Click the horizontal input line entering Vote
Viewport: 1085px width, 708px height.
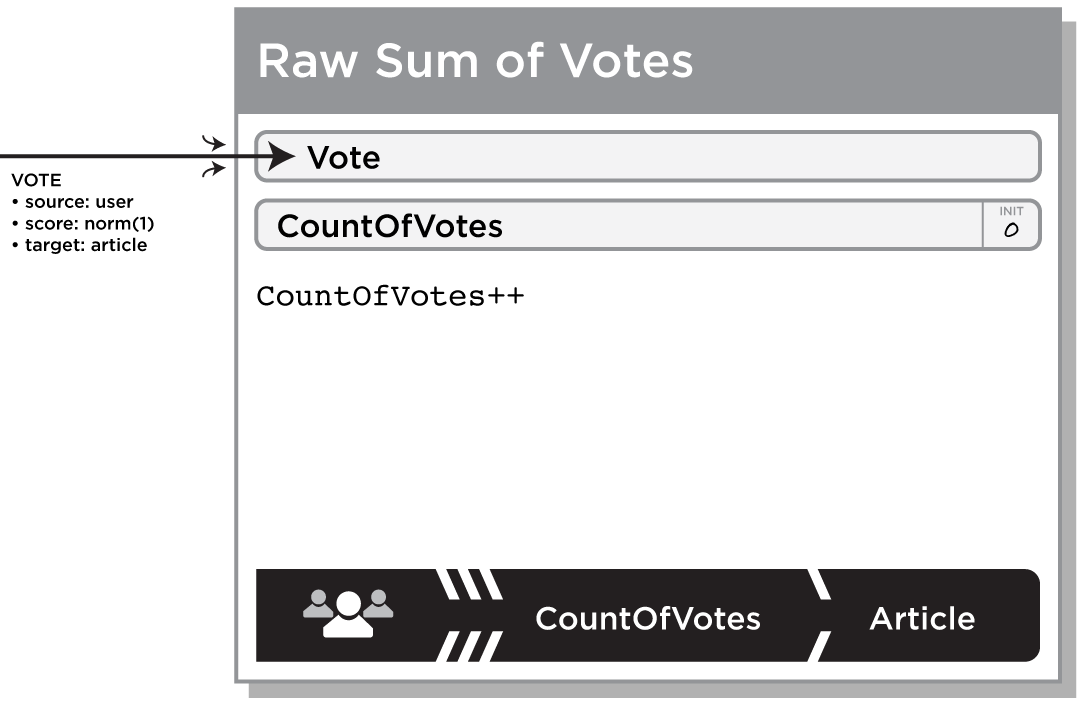[133, 156]
